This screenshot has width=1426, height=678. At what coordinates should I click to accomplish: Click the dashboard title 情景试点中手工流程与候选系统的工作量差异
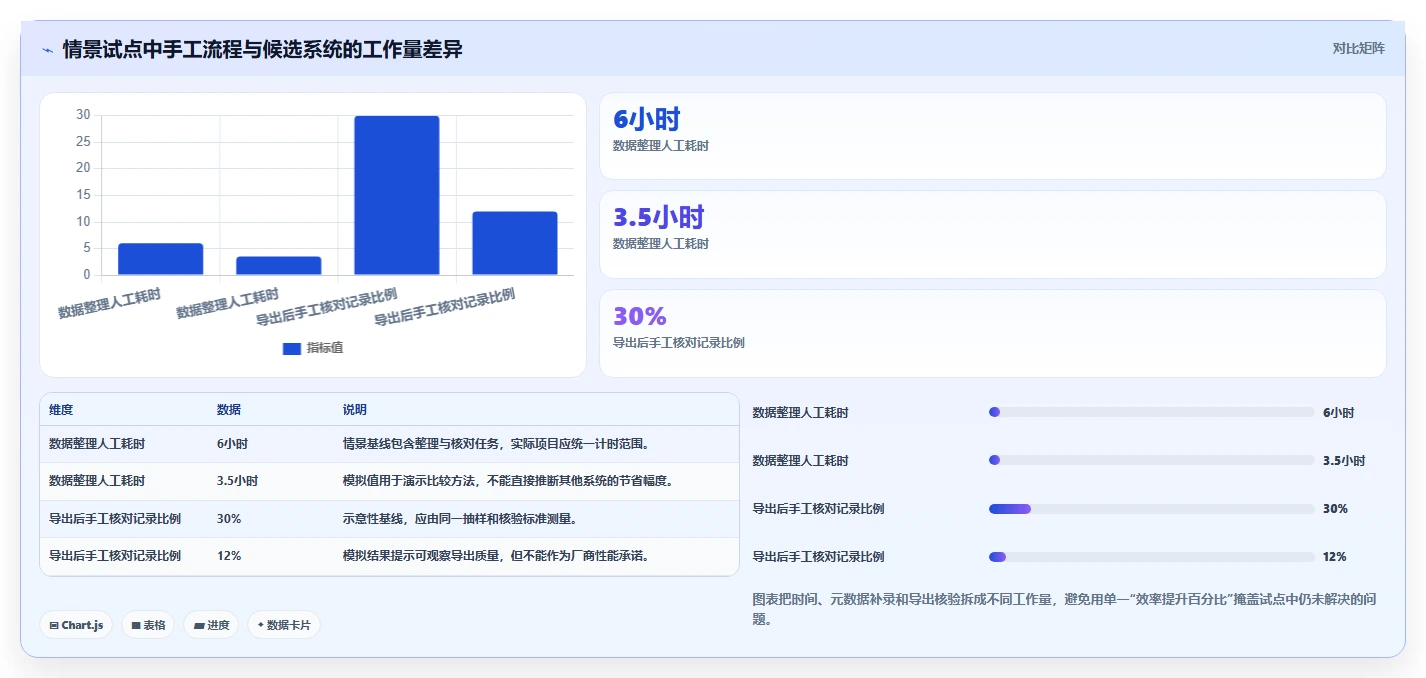262,49
